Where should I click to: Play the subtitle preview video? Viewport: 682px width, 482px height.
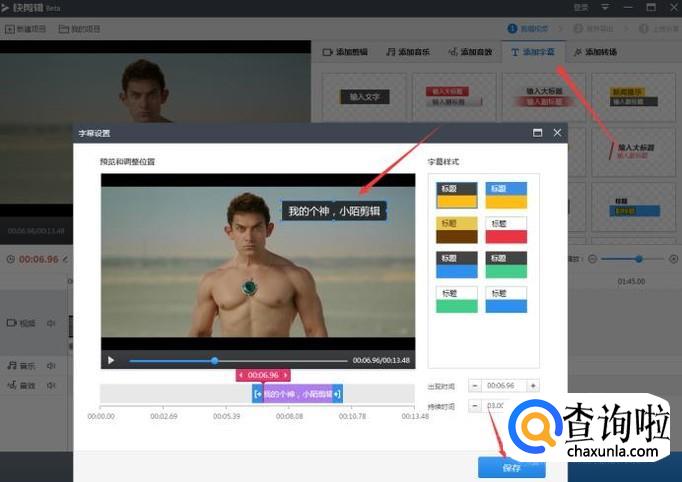click(x=111, y=360)
